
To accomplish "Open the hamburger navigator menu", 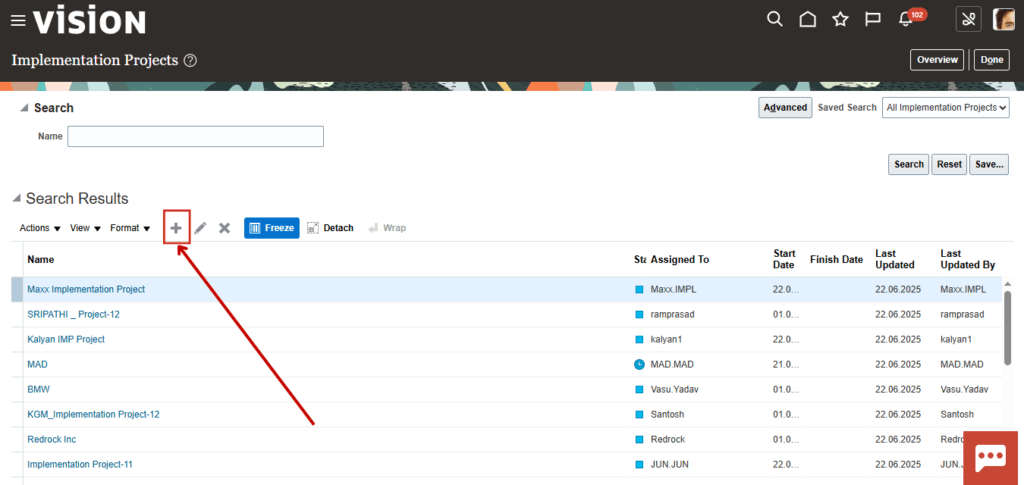I will coord(18,21).
